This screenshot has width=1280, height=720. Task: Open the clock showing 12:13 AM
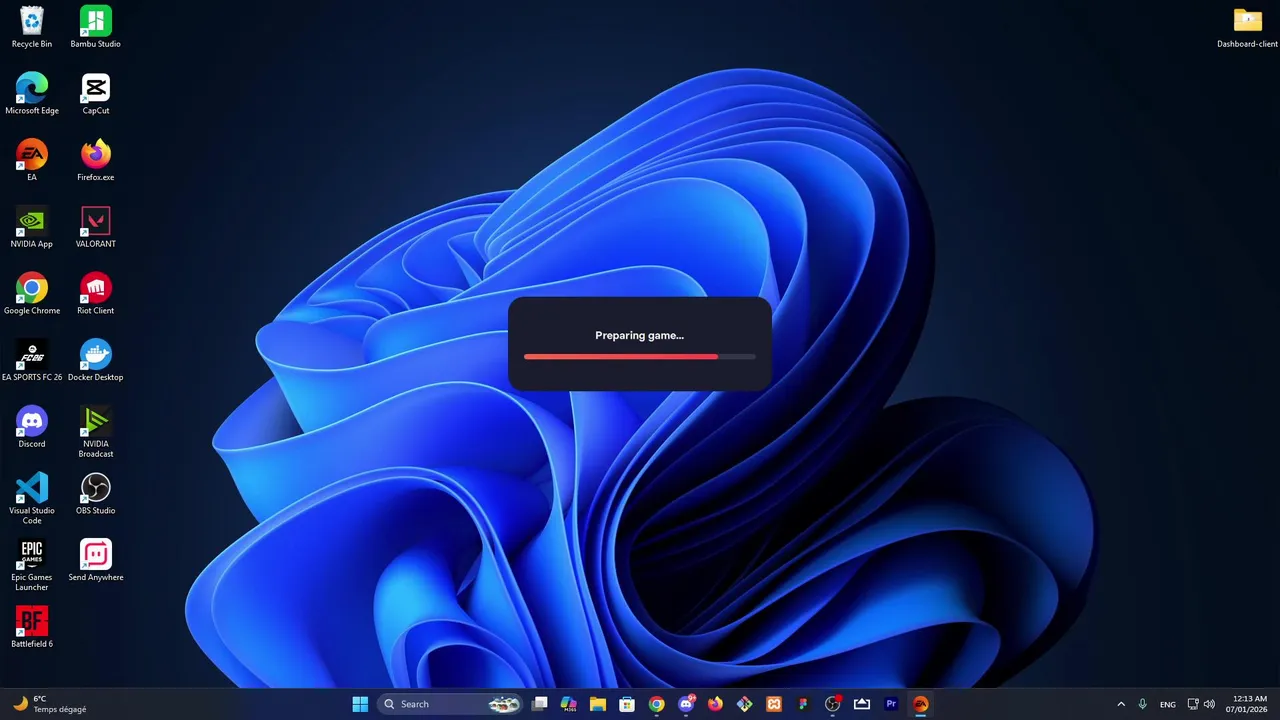coord(1249,704)
